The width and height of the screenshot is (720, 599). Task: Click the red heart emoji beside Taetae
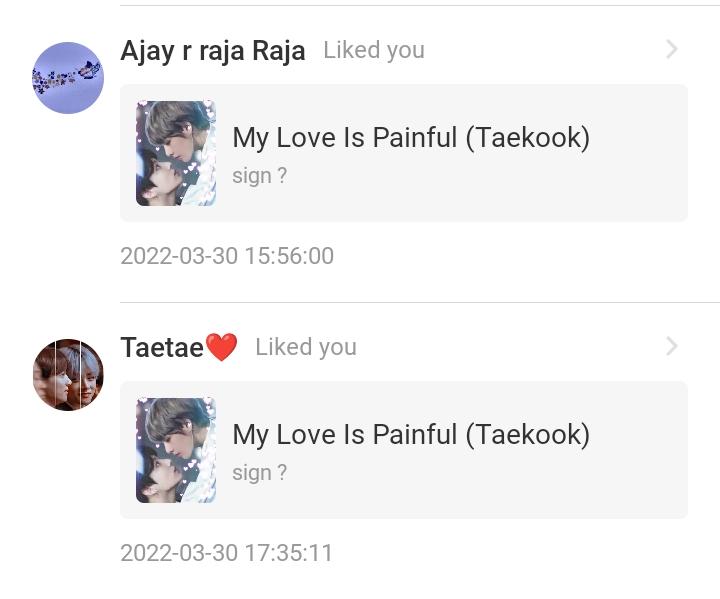(x=221, y=347)
